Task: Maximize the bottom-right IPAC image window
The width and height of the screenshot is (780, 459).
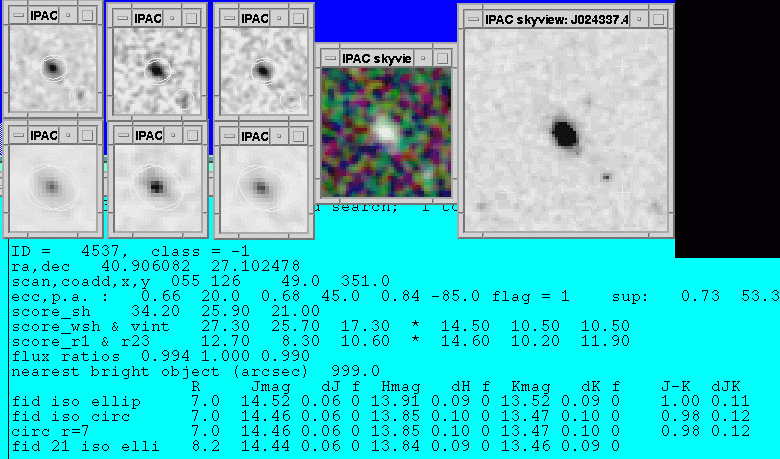Action: click(298, 136)
